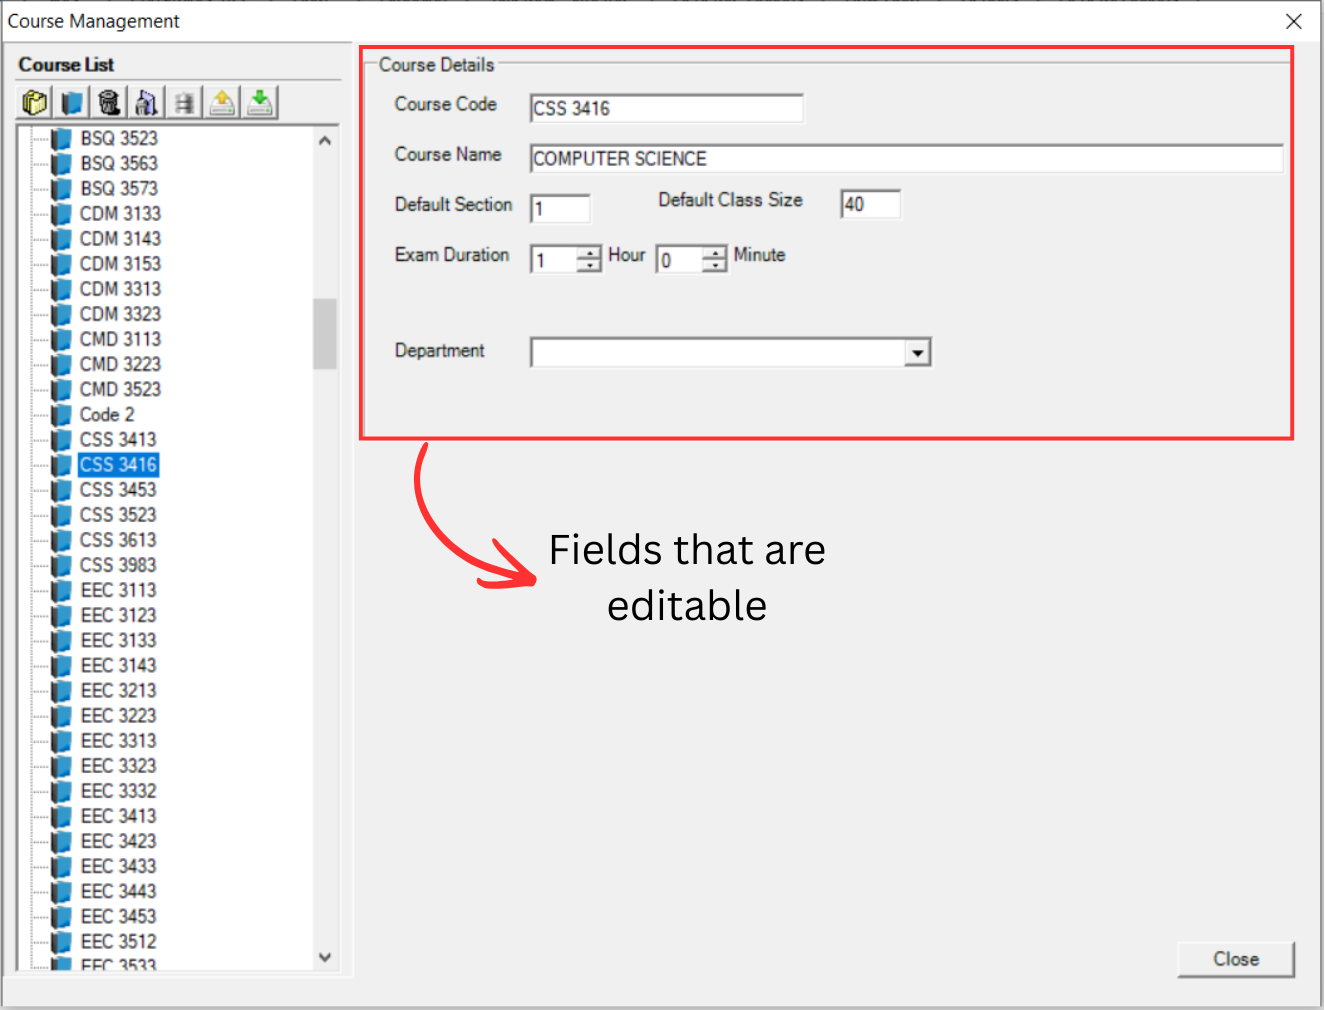Select the highlighted CSS 3416 course
This screenshot has height=1010, width=1325.
tap(118, 464)
